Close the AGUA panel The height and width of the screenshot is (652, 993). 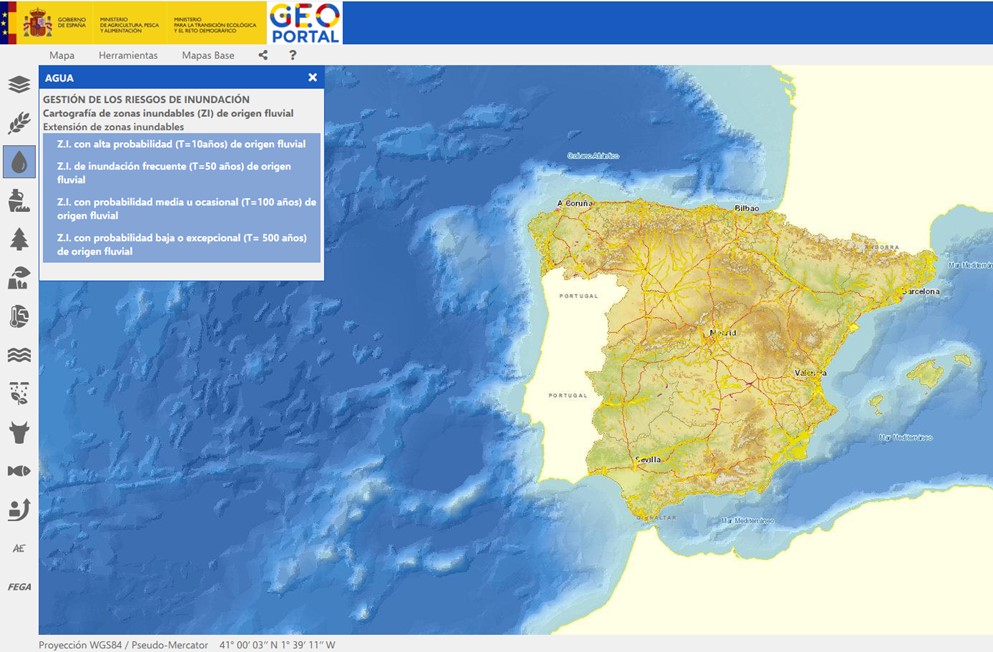coord(312,78)
